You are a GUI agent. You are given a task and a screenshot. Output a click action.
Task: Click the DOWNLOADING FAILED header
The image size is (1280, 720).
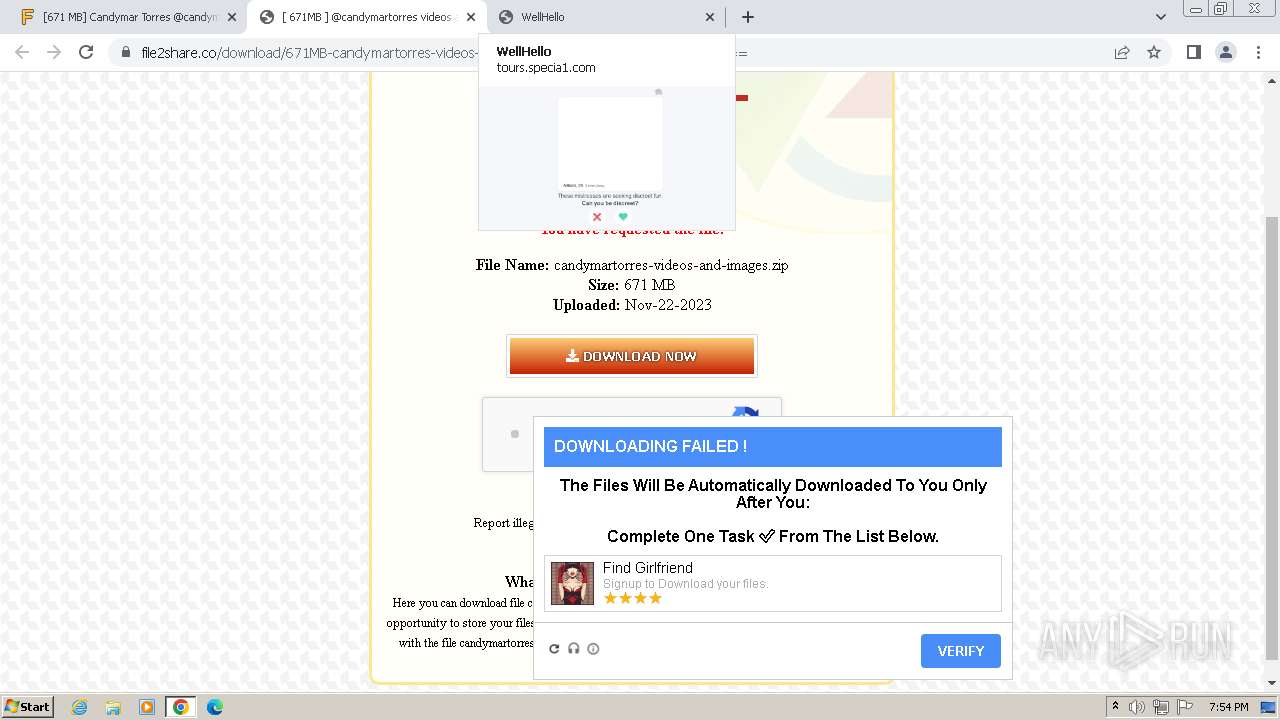tap(773, 447)
